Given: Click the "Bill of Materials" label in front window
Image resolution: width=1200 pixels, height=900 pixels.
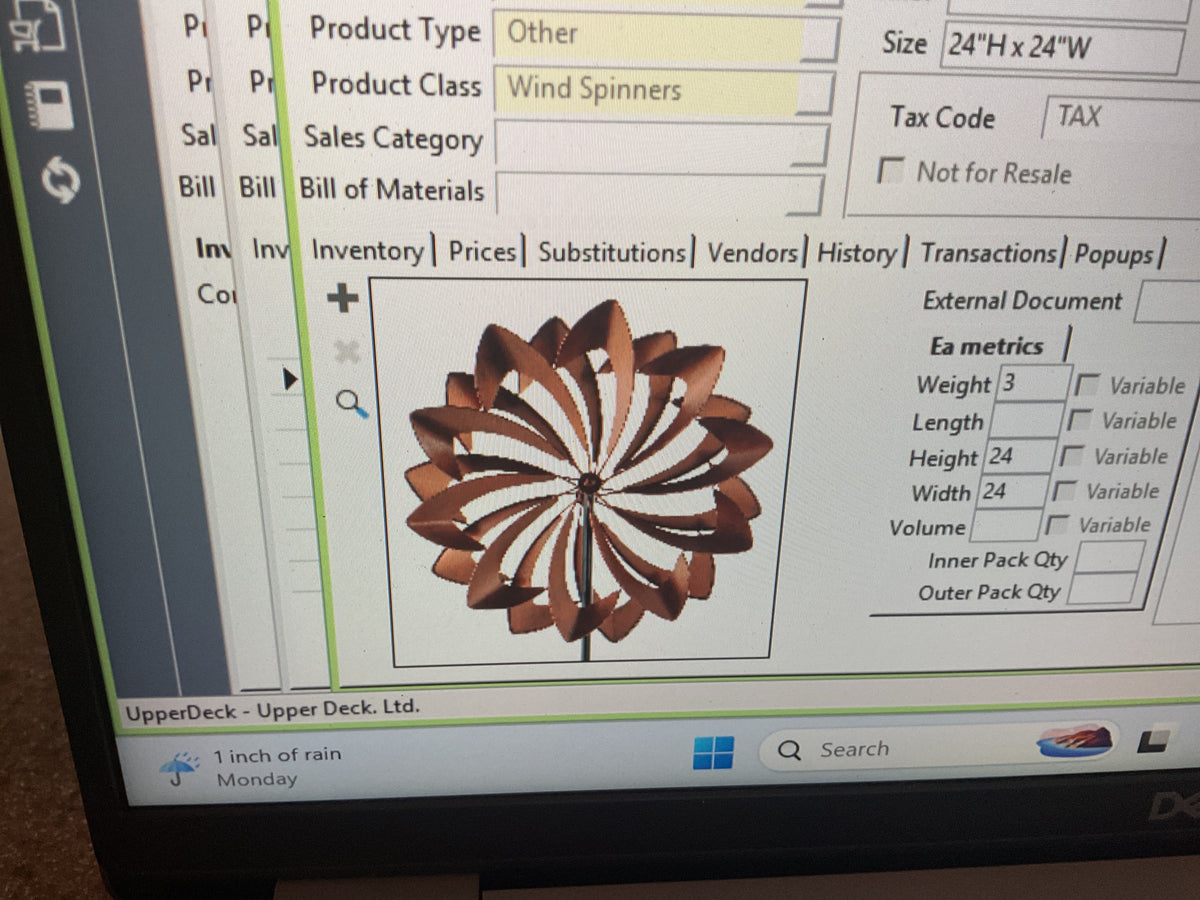Looking at the screenshot, I should coord(391,190).
